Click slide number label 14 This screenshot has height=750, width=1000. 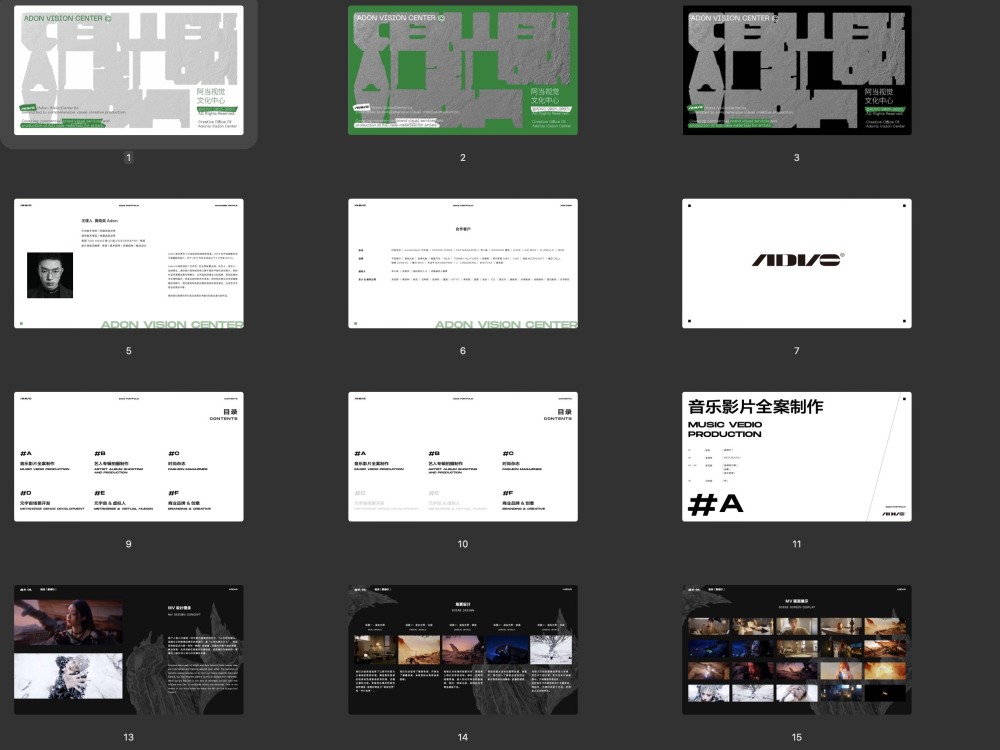tap(463, 737)
